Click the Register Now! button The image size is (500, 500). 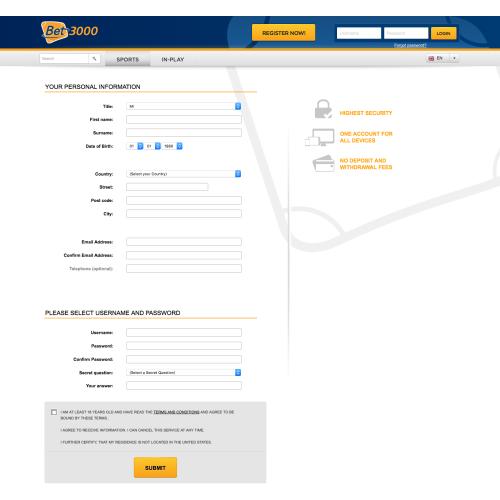[x=284, y=33]
